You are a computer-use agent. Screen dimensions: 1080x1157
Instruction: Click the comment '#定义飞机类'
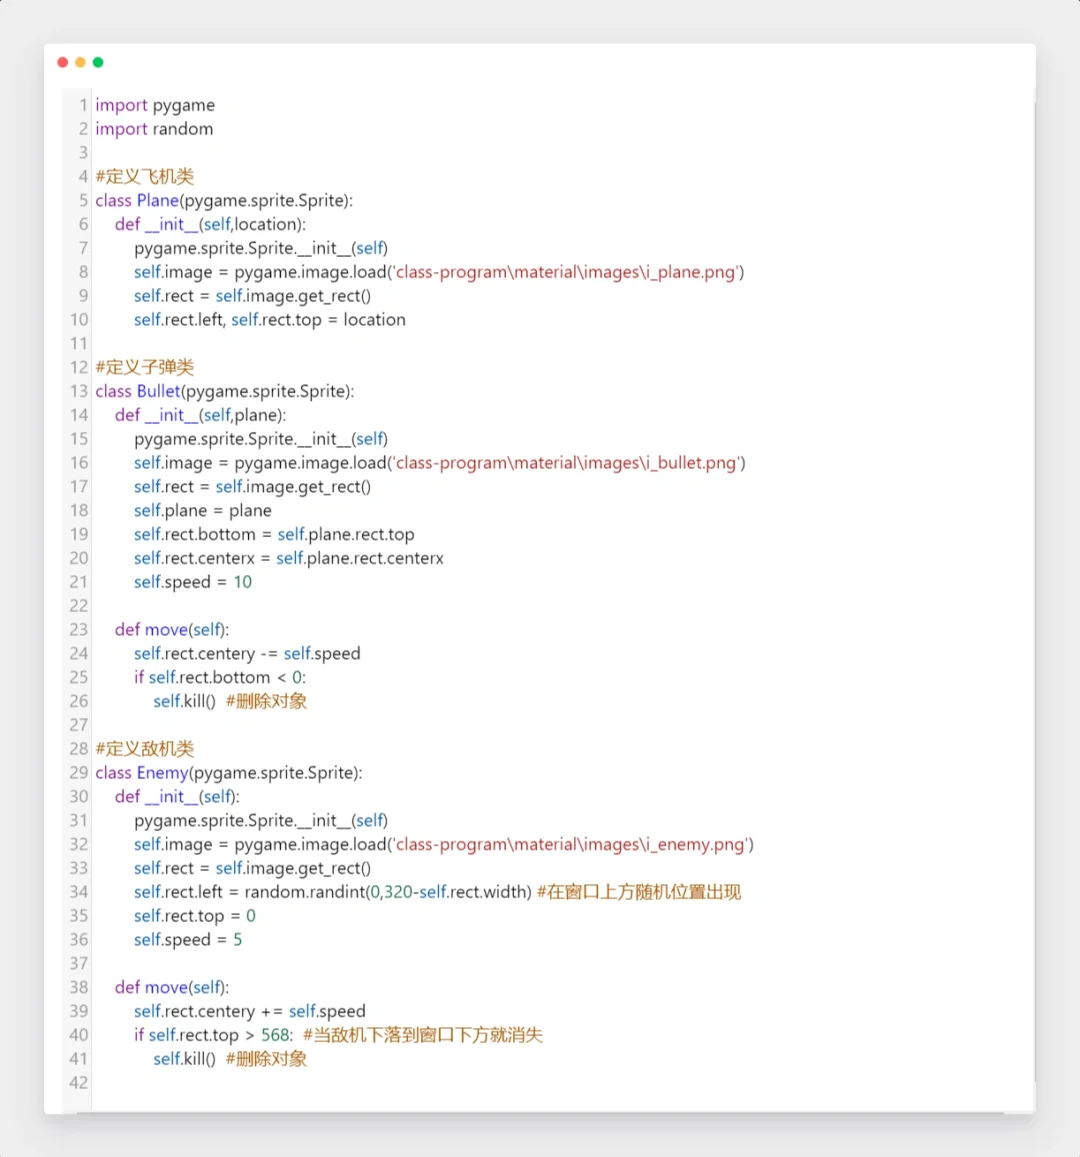coord(145,176)
